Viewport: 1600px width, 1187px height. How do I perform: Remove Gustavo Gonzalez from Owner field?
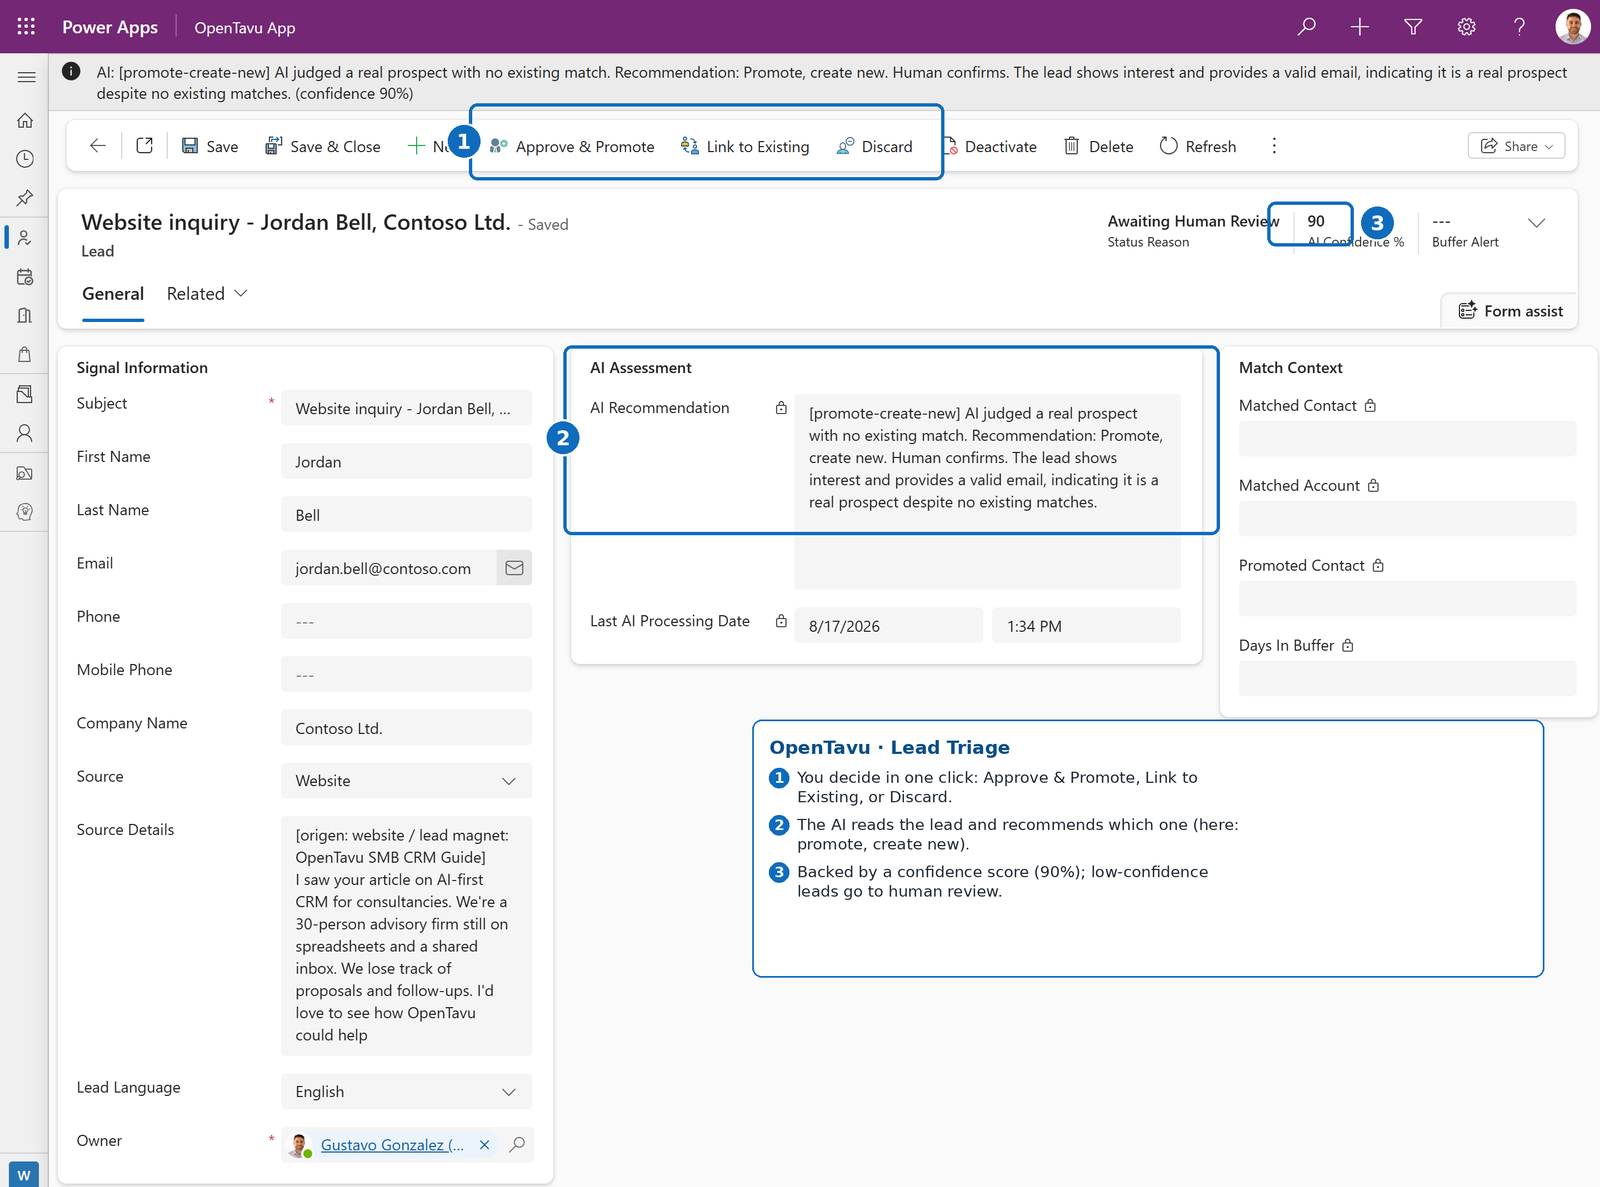485,1145
